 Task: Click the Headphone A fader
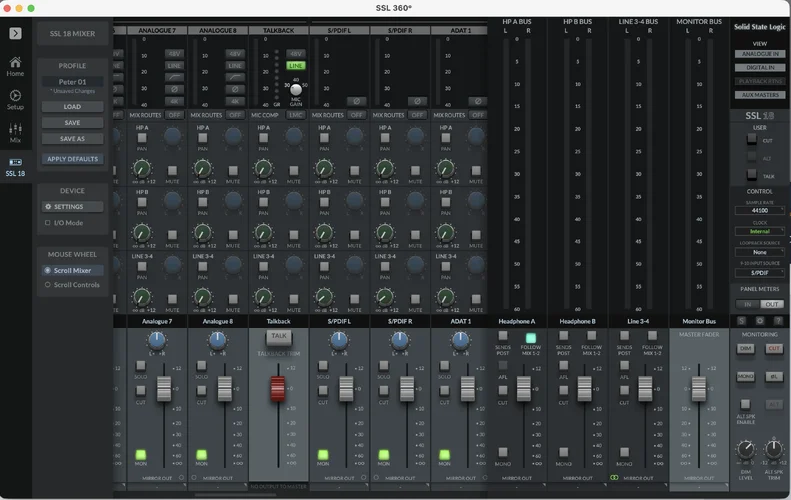click(524, 388)
